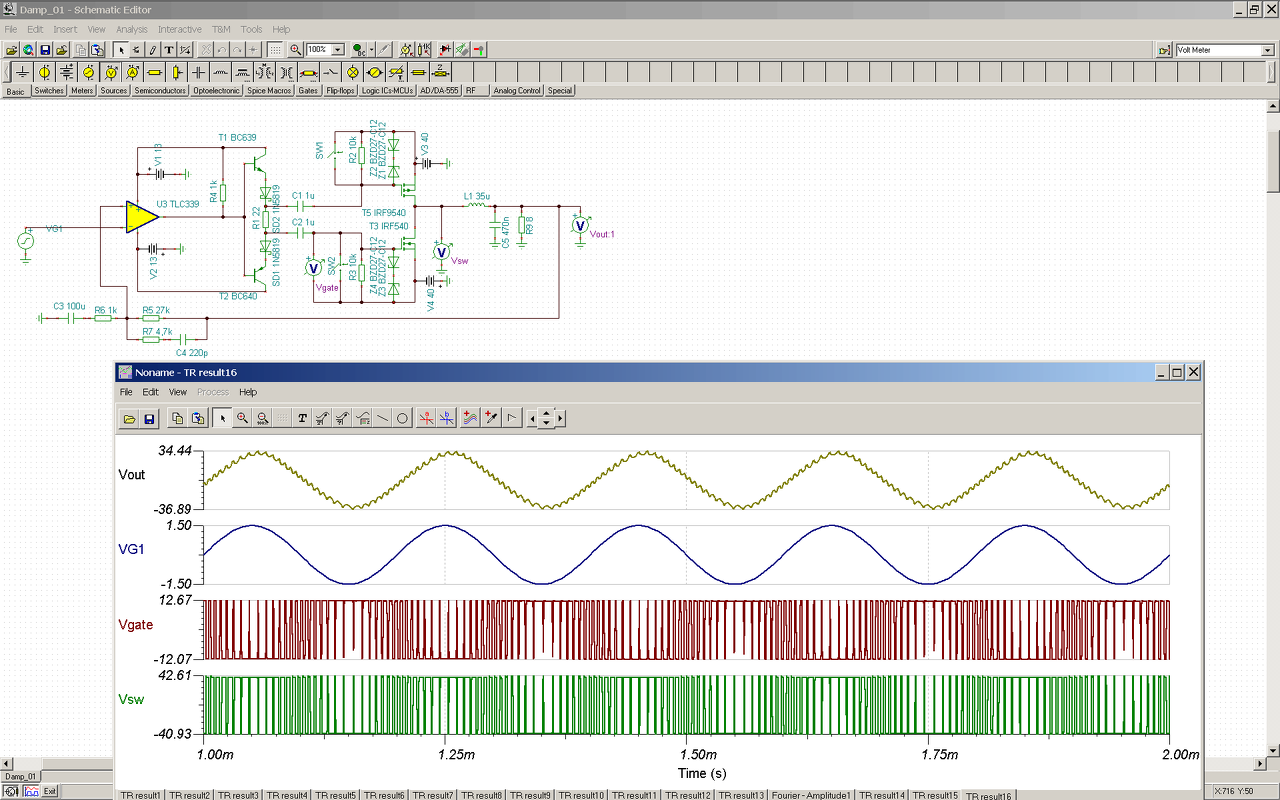Toggle the grid display button in schematic toolbar
Screen dimensions: 1280x800
coord(275,49)
